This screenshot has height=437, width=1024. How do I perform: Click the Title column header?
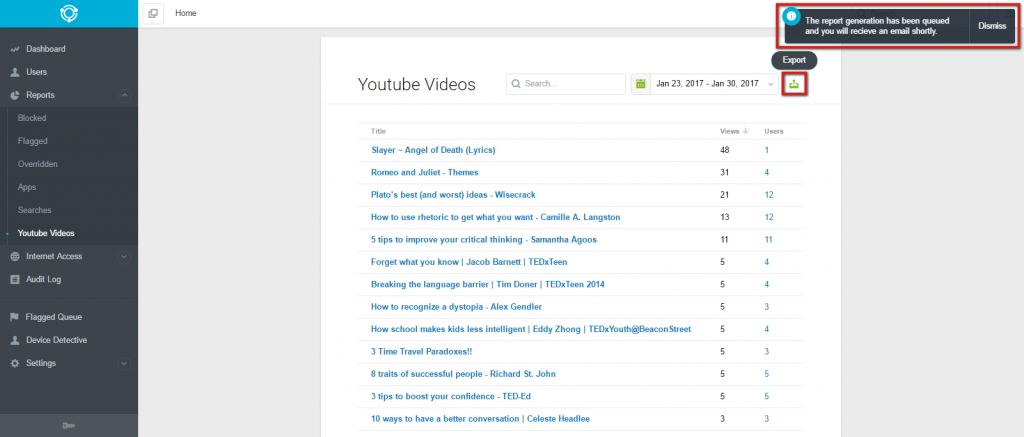(x=378, y=131)
